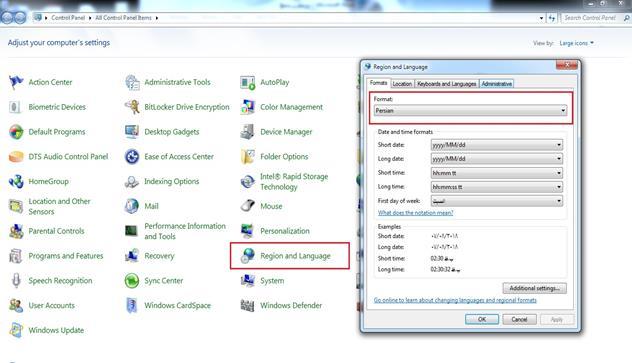The image size is (632, 363).
Task: Click Control Panel in address breadcrumb
Action: click(x=68, y=18)
